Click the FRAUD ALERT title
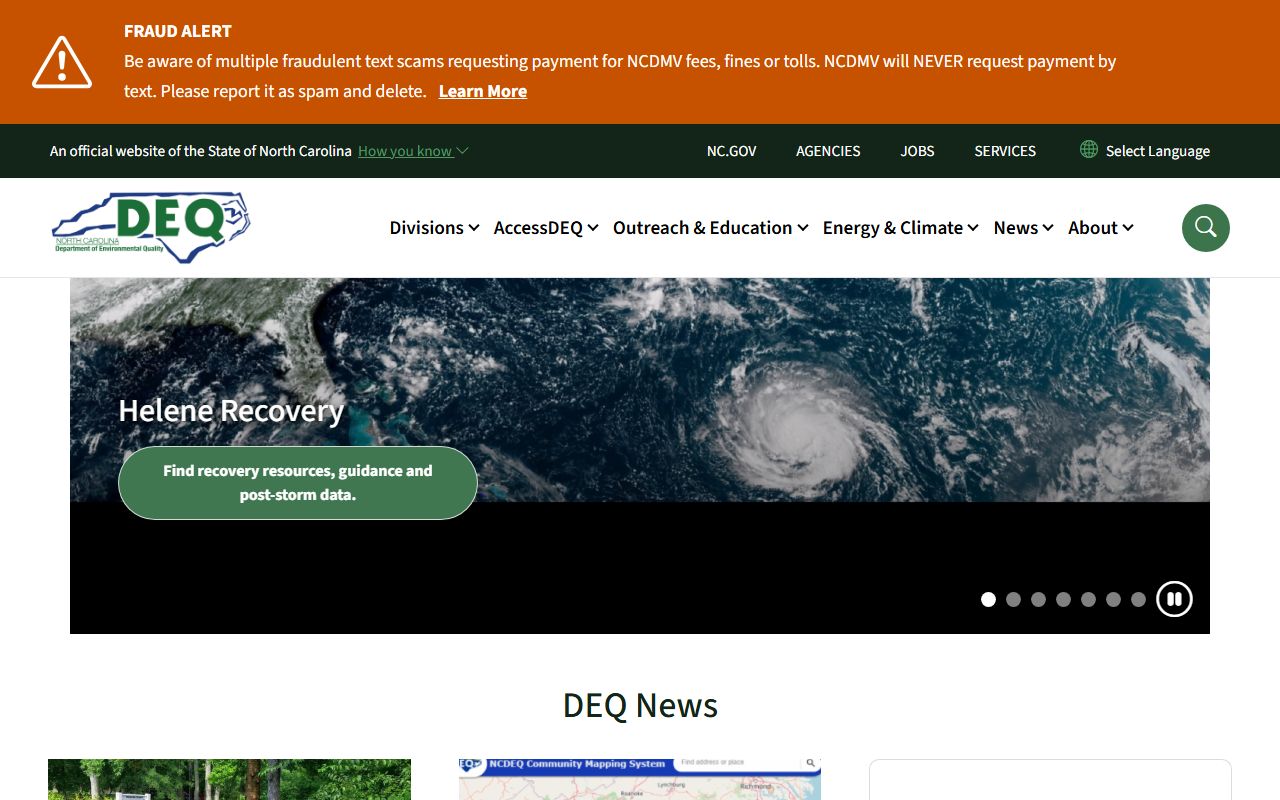1280x800 pixels. point(178,31)
